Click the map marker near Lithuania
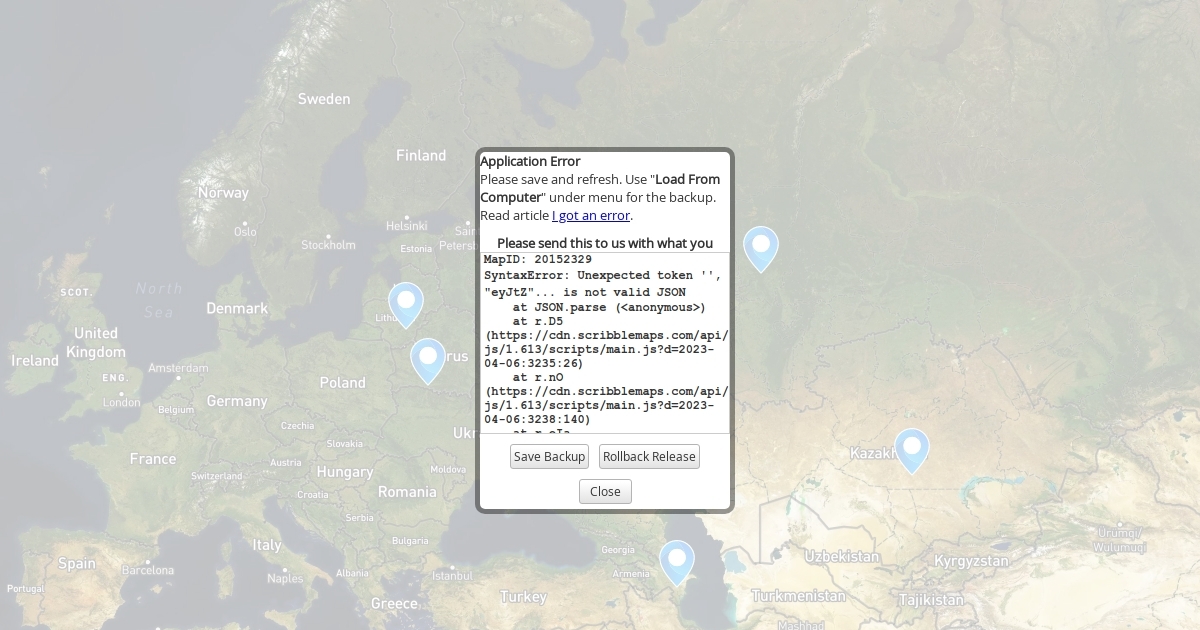Image resolution: width=1200 pixels, height=630 pixels. click(405, 302)
